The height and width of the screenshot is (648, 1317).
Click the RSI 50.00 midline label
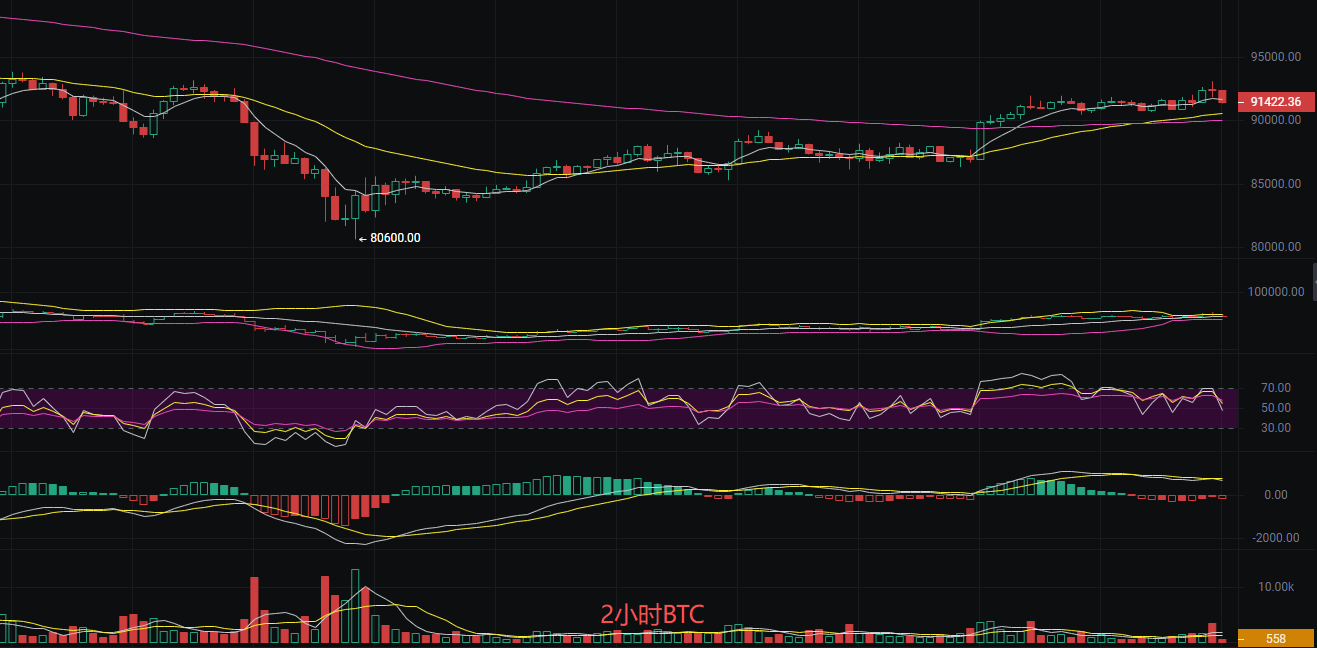point(1275,408)
